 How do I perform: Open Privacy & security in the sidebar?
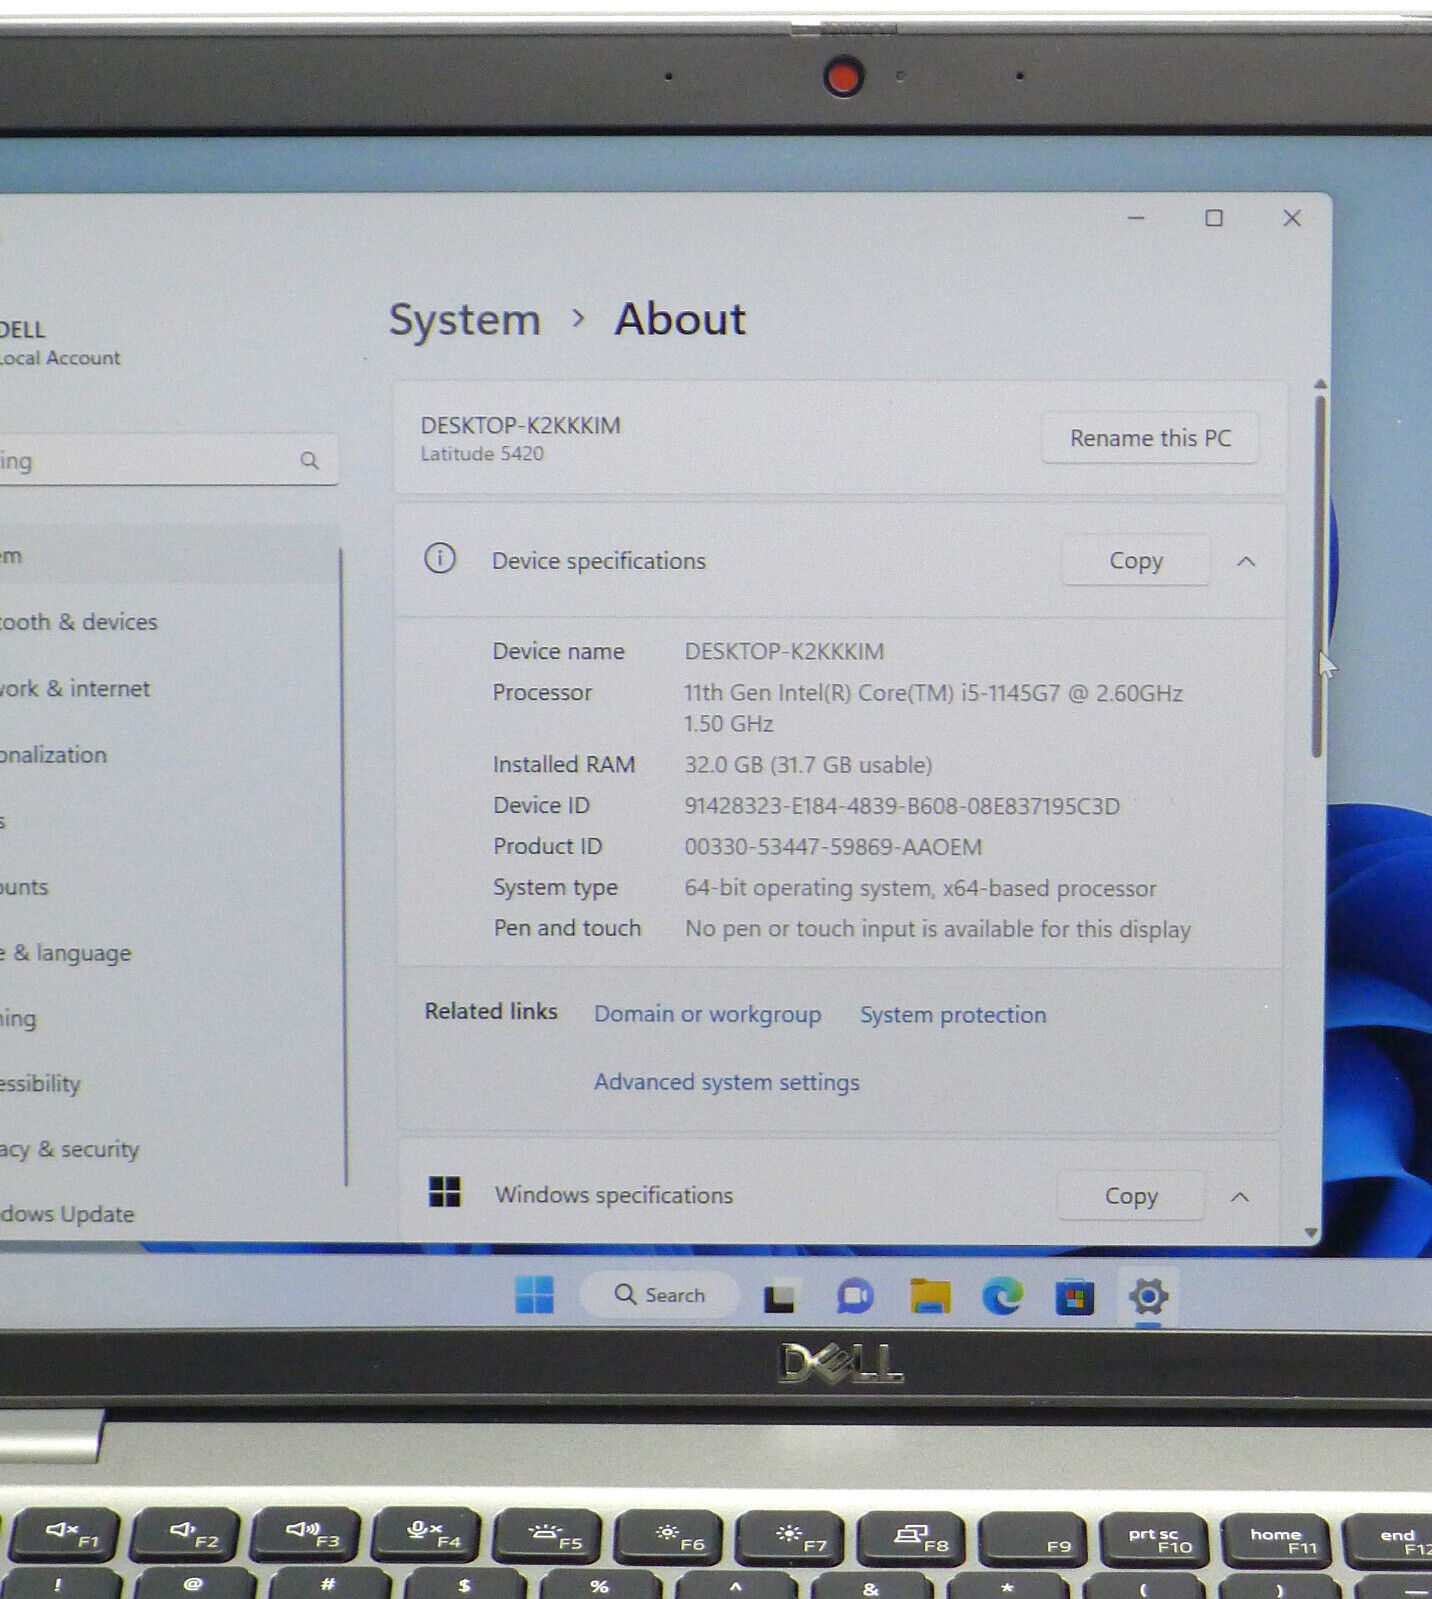[70, 1150]
